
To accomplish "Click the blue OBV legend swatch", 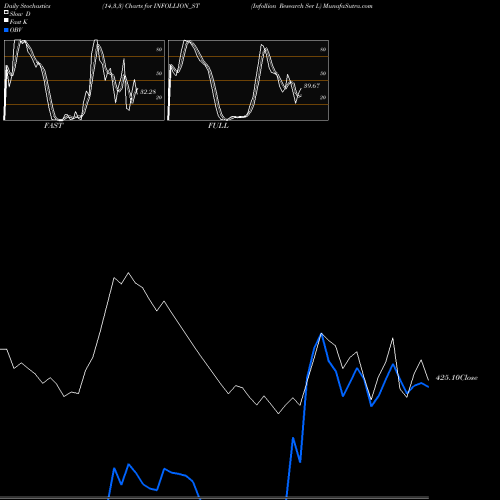I will pyautogui.click(x=6, y=30).
